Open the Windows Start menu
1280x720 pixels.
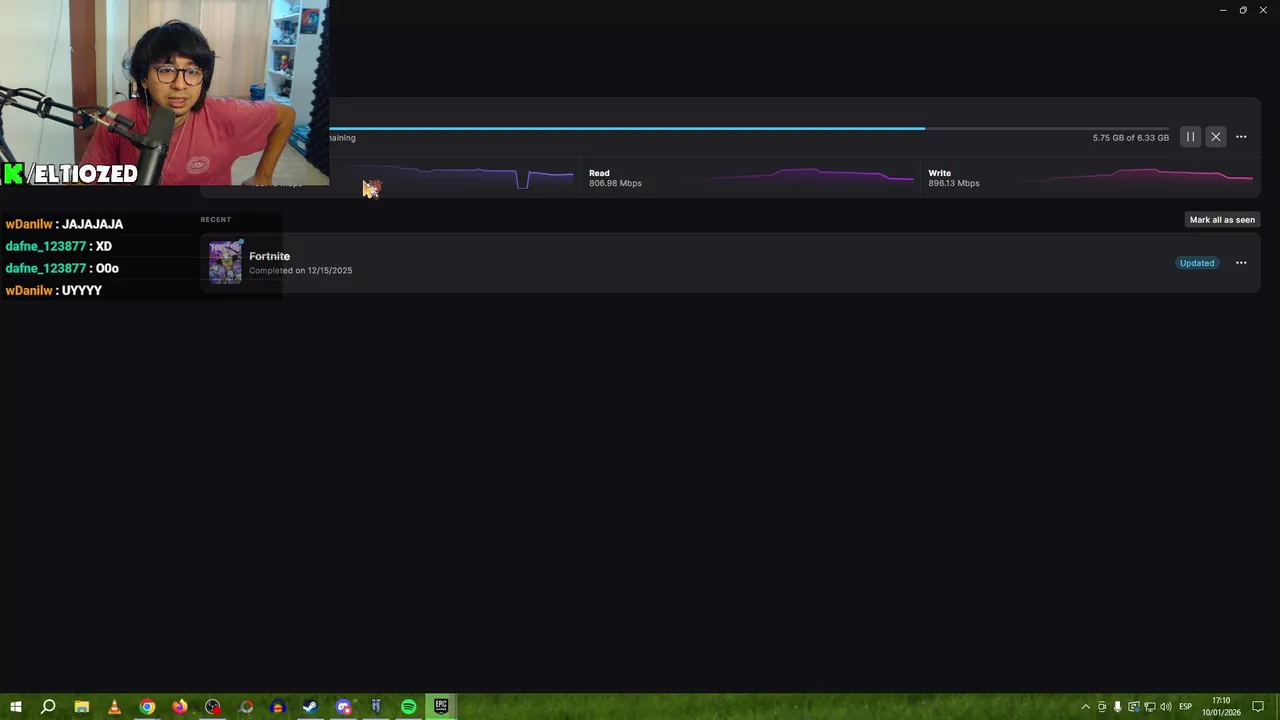15,707
